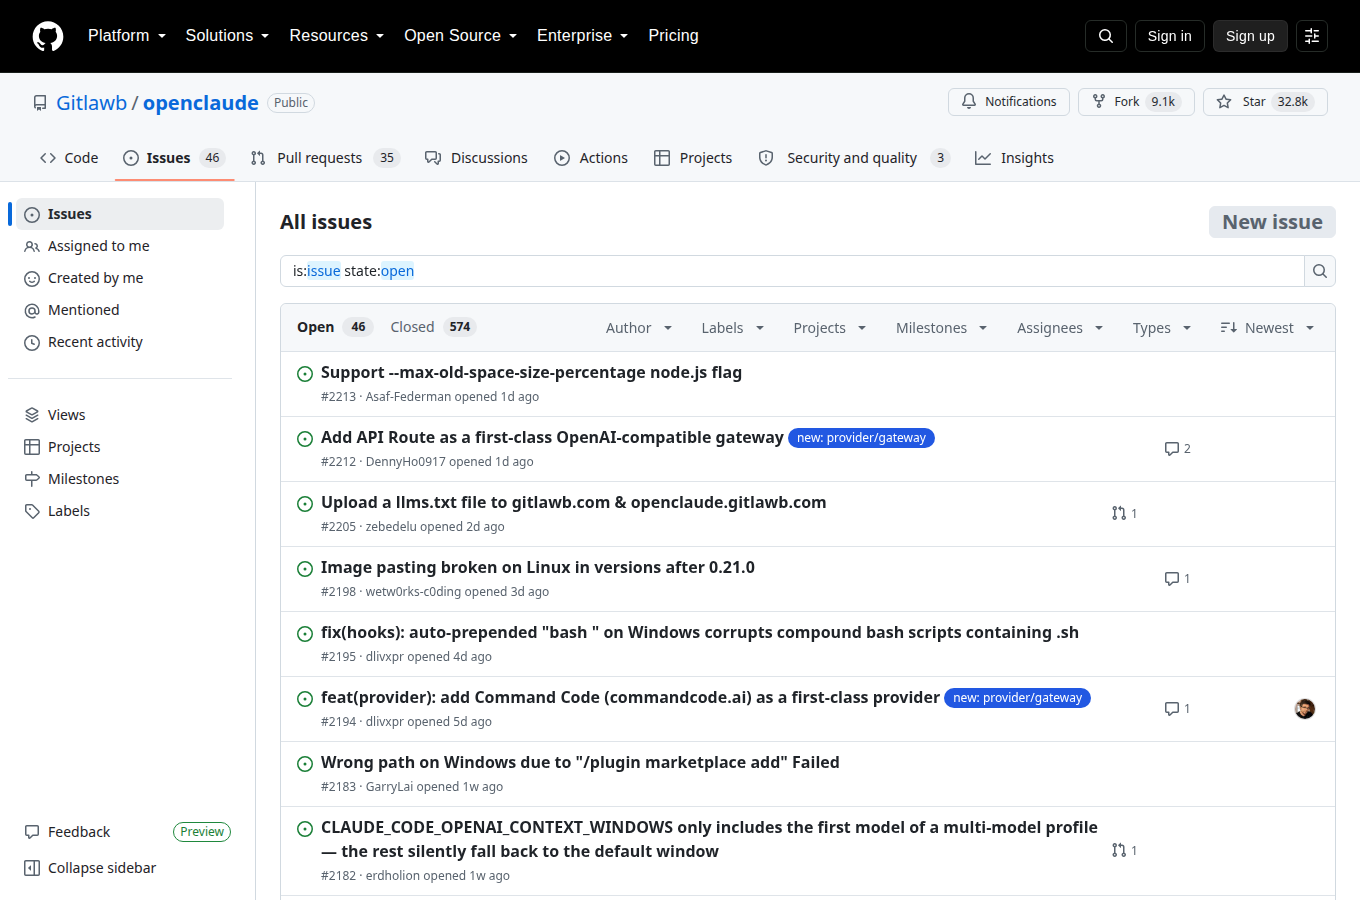Image resolution: width=1360 pixels, height=900 pixels.
Task: Open Milestones in the sidebar
Action: coord(120,479)
